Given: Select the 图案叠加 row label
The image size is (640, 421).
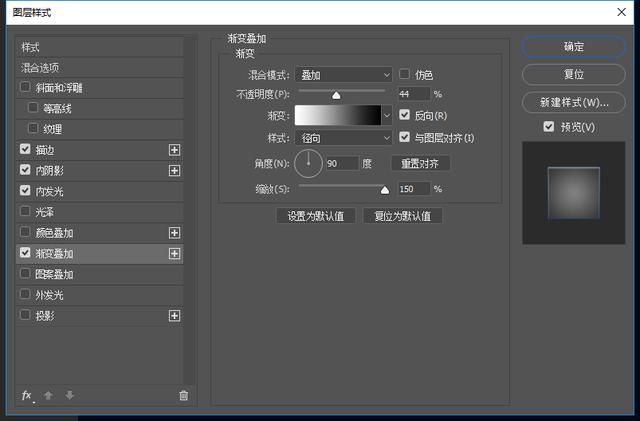Looking at the screenshot, I should point(54,274).
